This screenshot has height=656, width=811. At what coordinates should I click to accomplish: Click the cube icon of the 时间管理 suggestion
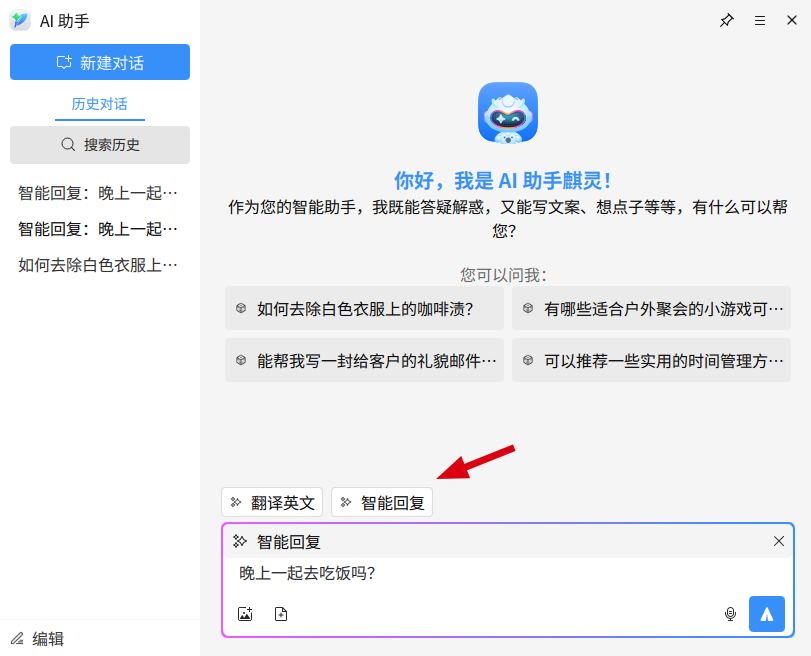point(528,360)
